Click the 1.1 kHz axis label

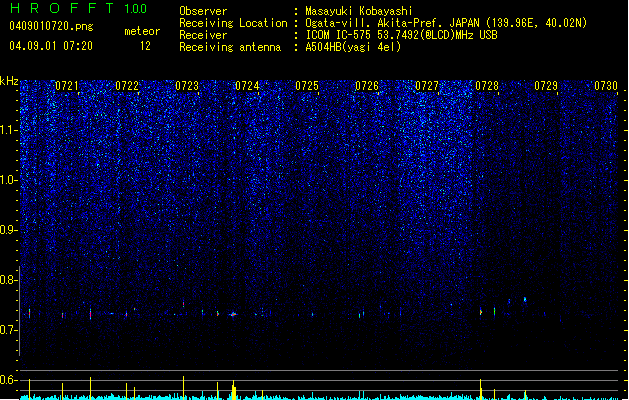click(9, 130)
